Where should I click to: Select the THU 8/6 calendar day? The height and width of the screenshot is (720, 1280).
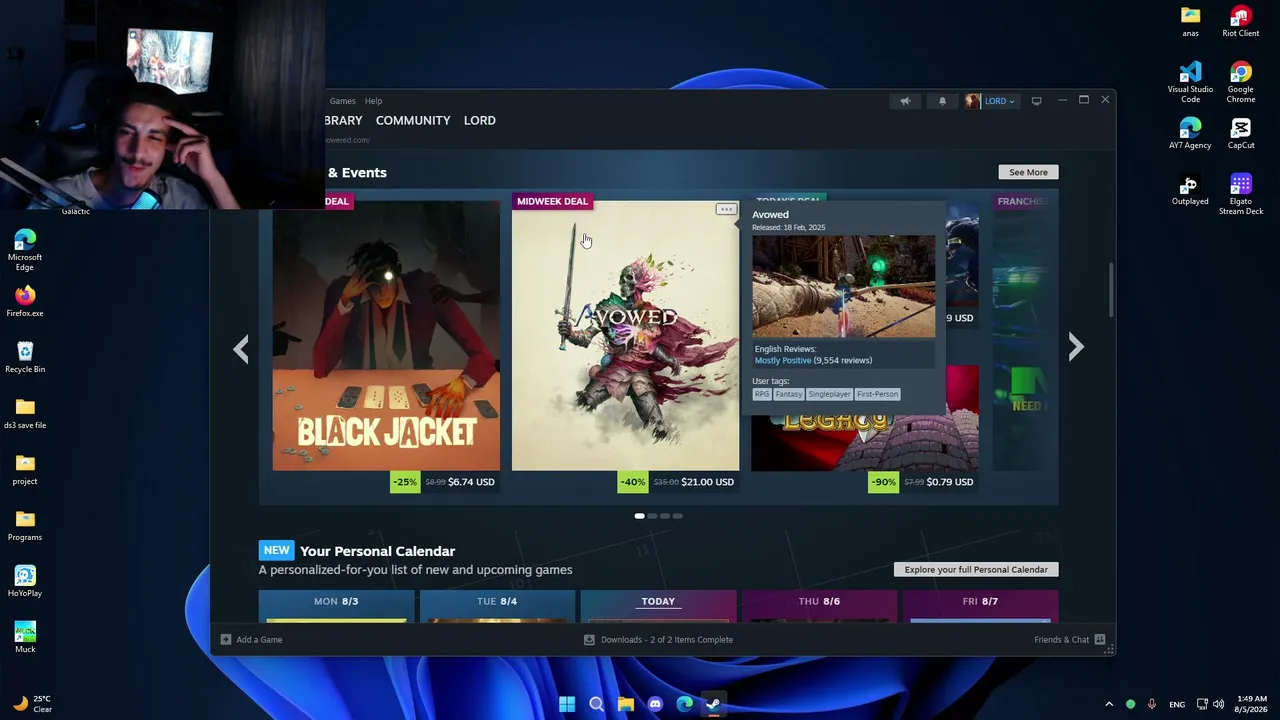coord(819,601)
